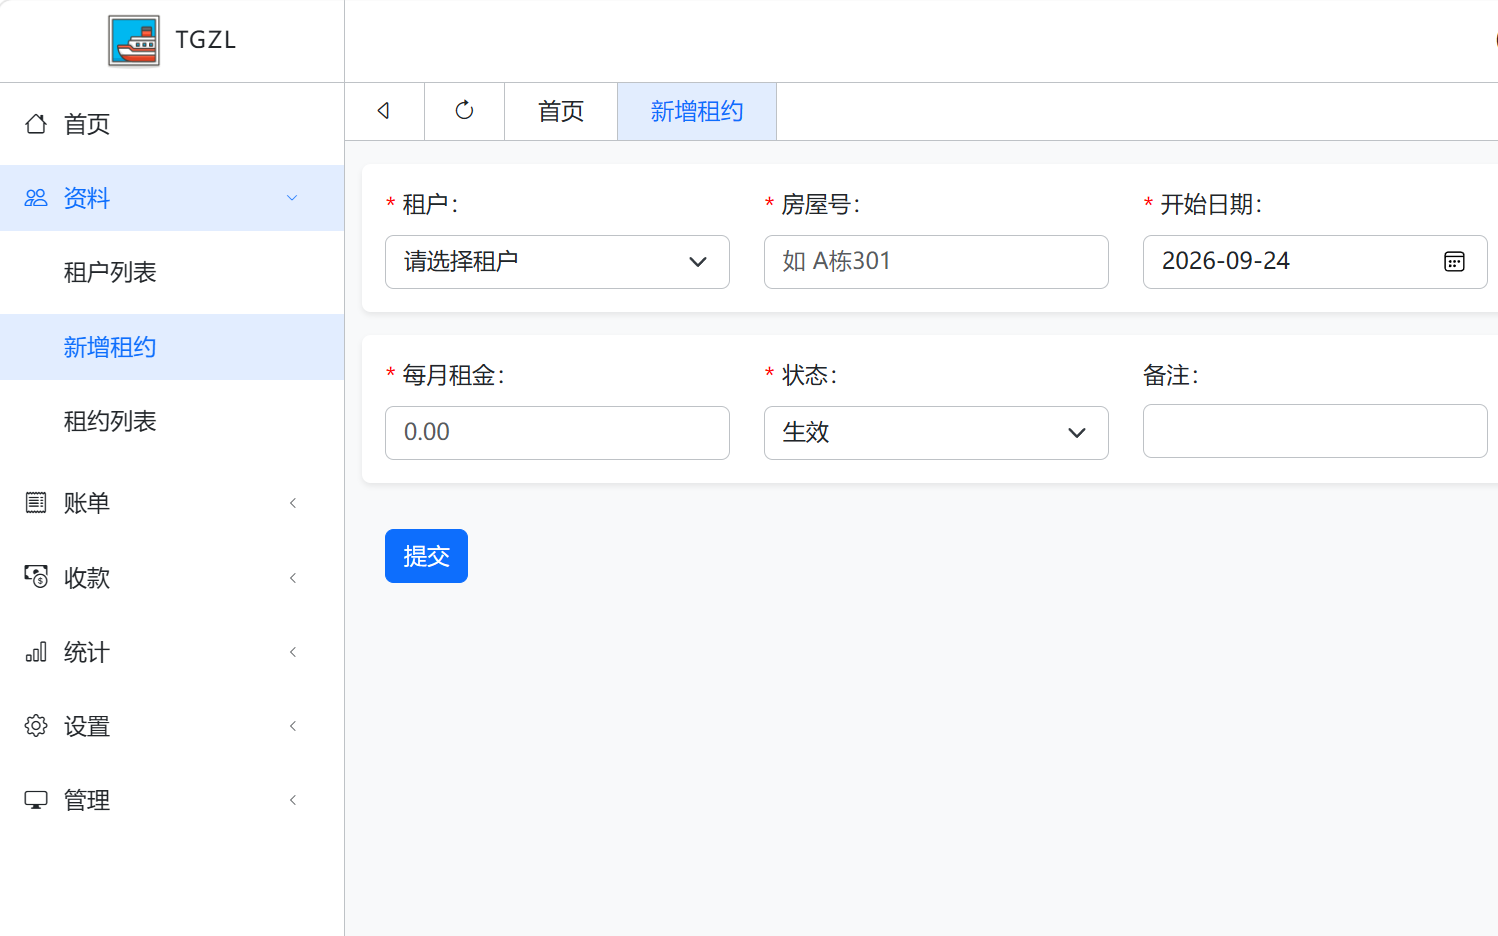Click the bar chart icon beside 统计

(x=36, y=652)
